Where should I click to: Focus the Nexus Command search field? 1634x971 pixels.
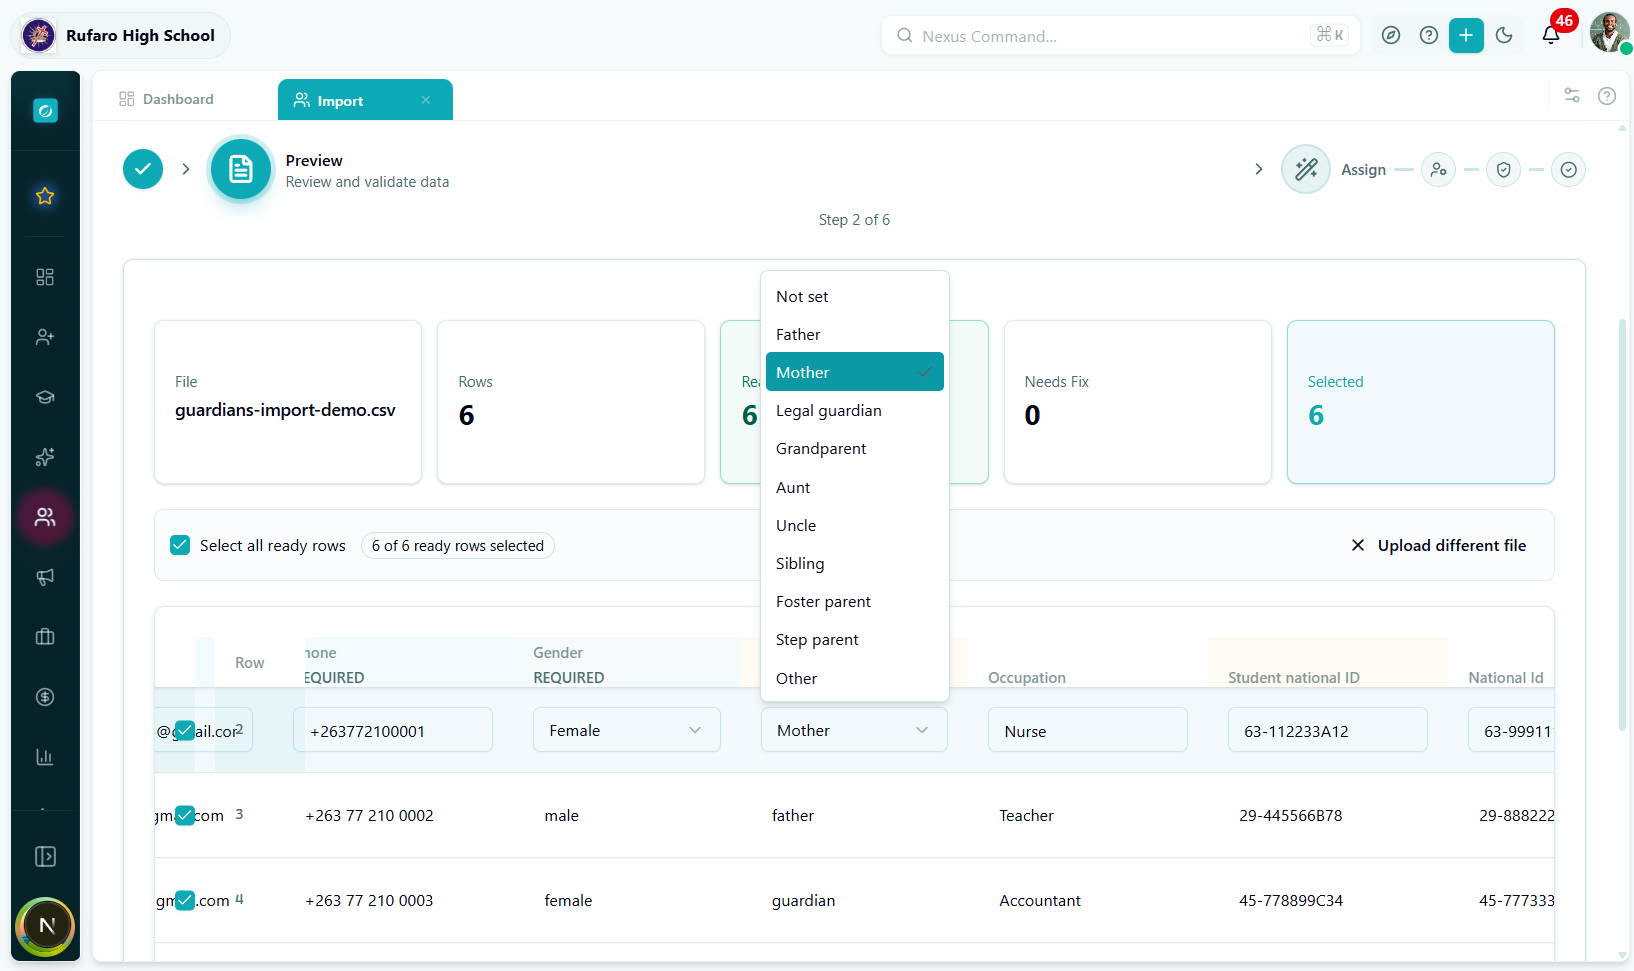click(1120, 36)
